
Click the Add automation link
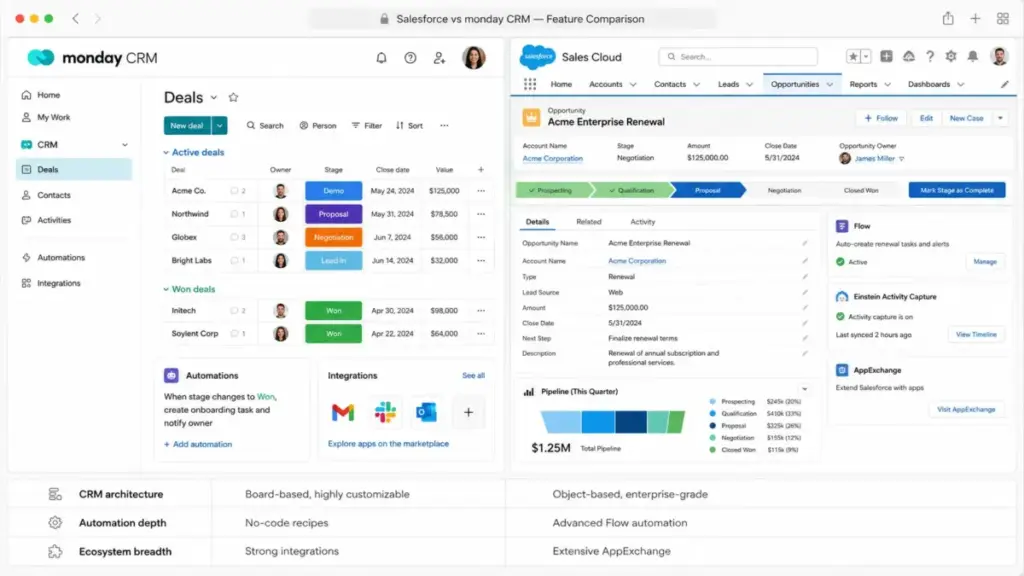tap(198, 444)
